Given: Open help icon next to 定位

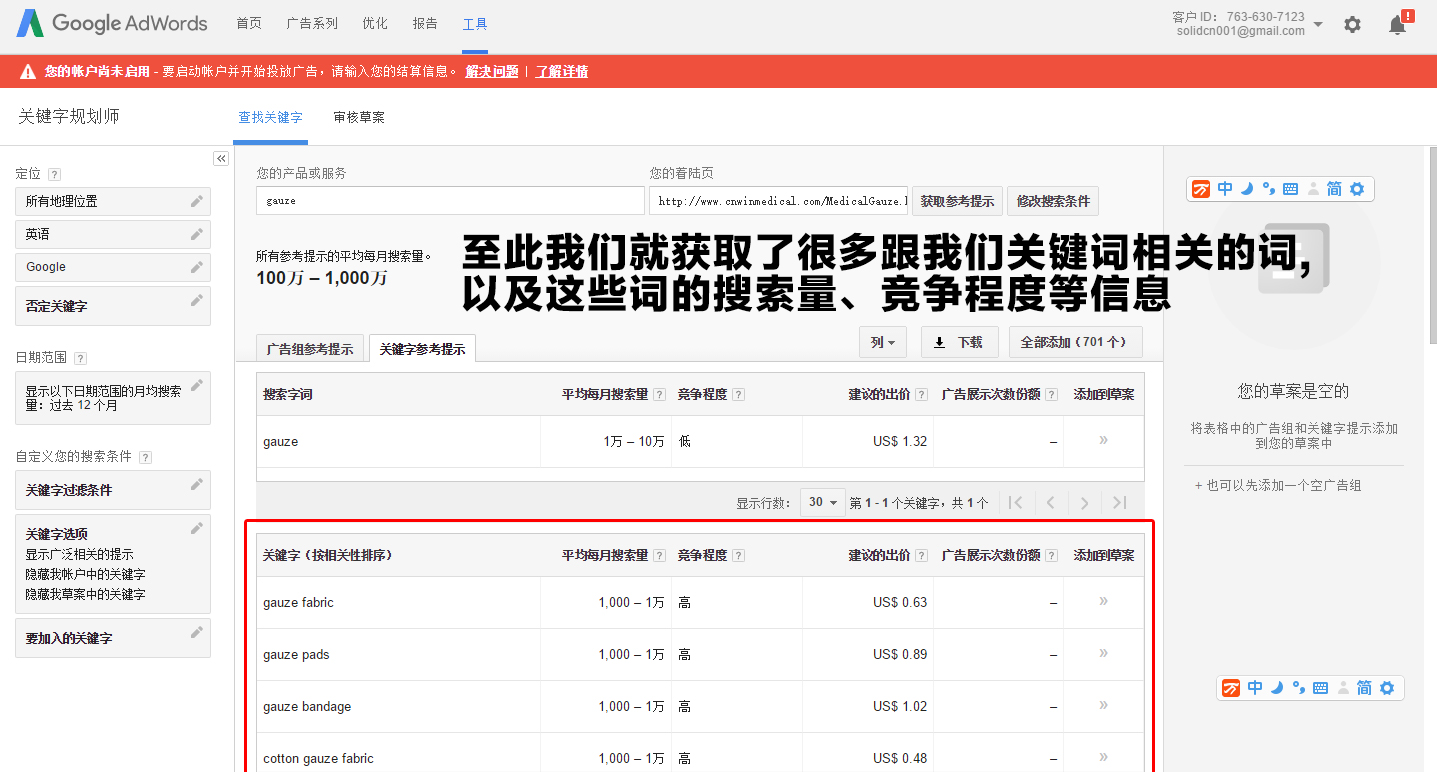Looking at the screenshot, I should pyautogui.click(x=54, y=174).
